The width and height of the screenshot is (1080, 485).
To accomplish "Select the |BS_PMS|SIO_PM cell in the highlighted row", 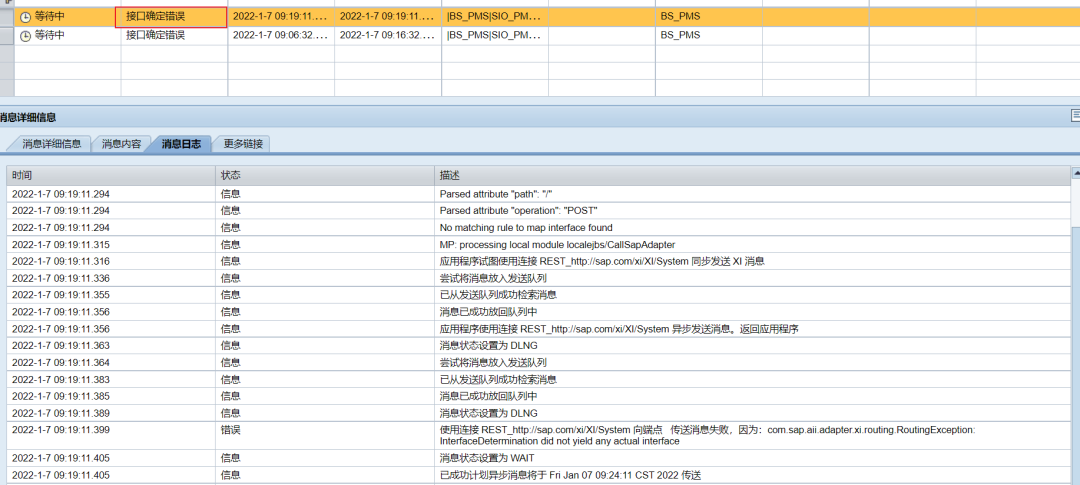I will click(495, 17).
